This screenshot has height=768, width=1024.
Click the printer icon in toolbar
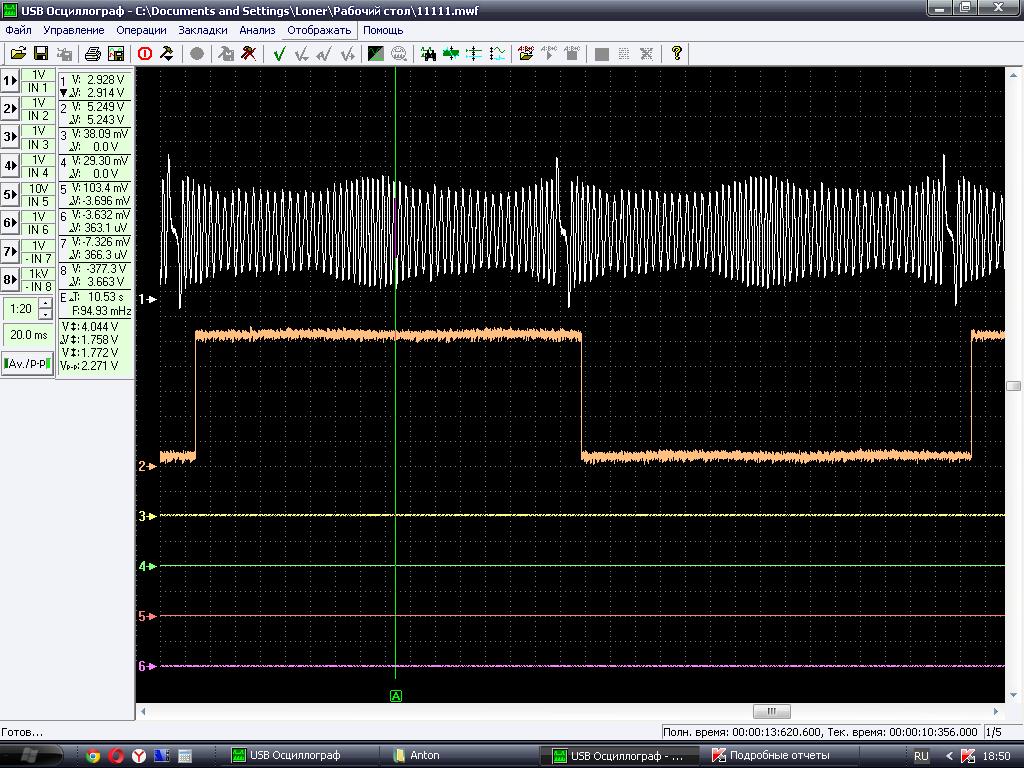[93, 54]
